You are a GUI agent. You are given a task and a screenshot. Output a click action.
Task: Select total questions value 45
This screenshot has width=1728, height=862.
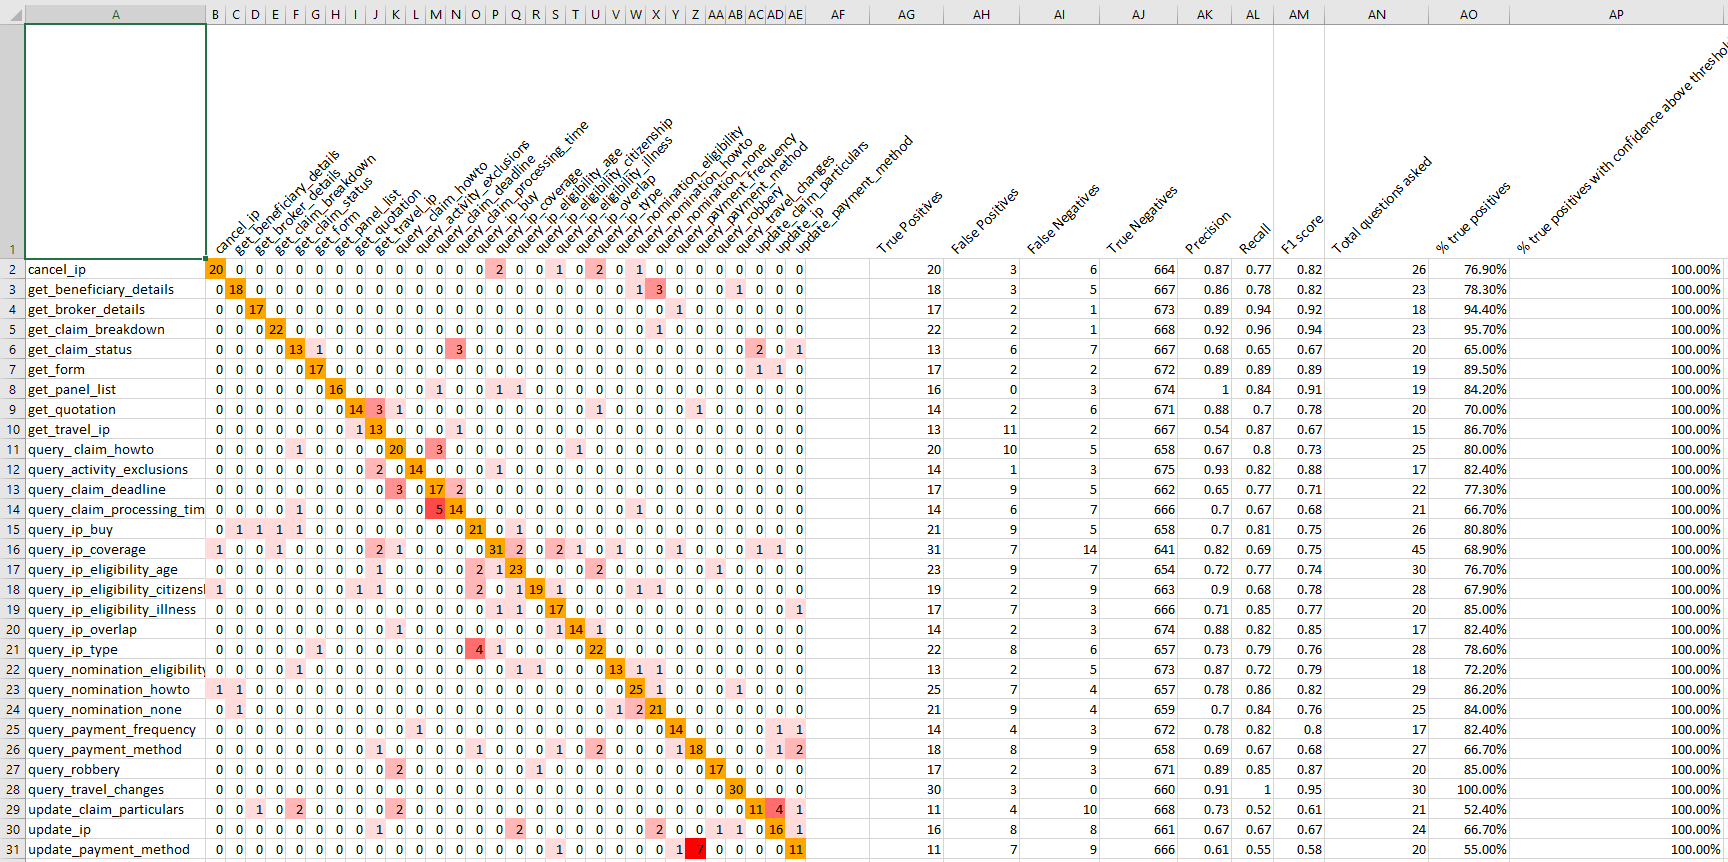tap(1377, 549)
